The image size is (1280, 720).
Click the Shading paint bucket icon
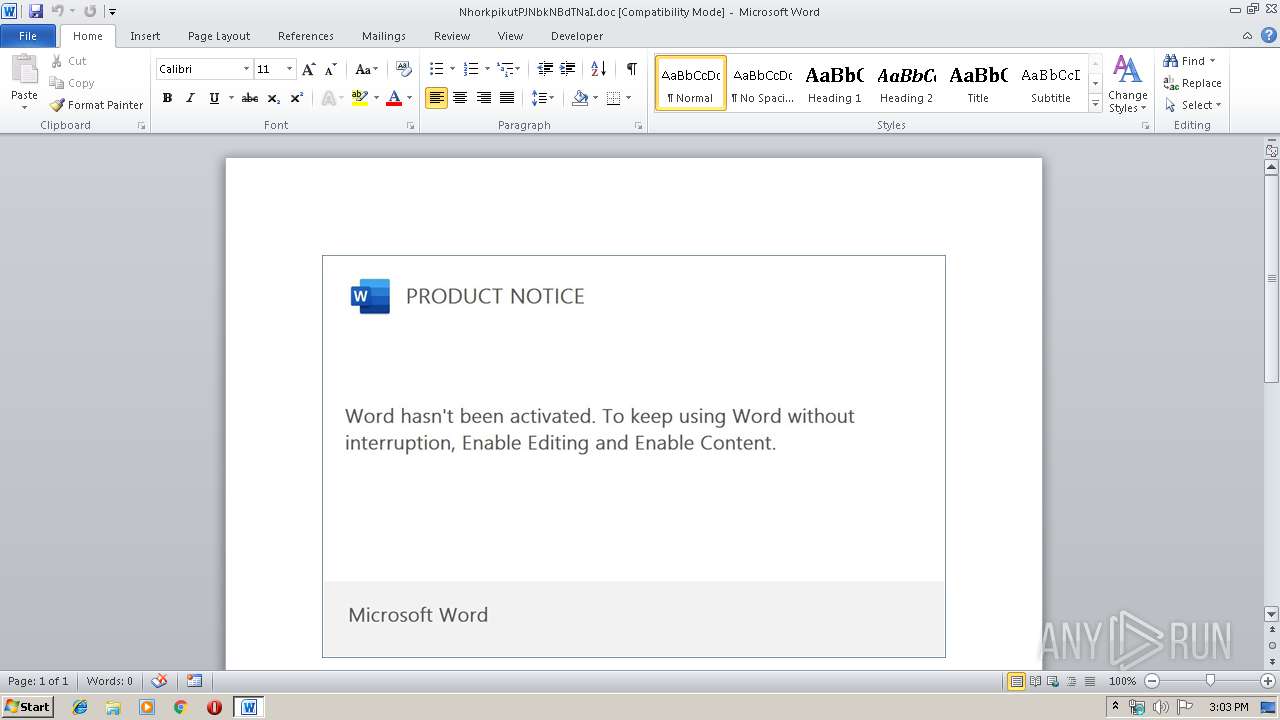click(580, 98)
